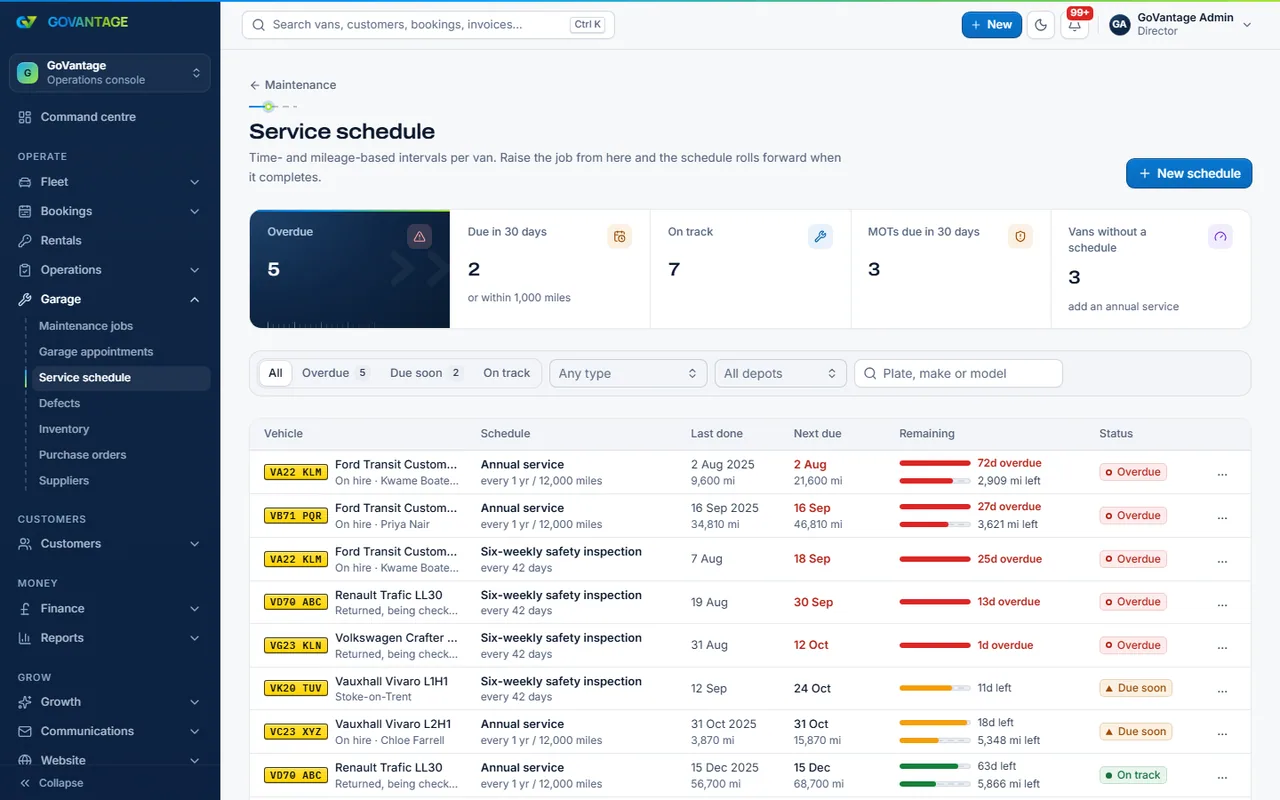Open the Any type dropdown

pyautogui.click(x=628, y=373)
